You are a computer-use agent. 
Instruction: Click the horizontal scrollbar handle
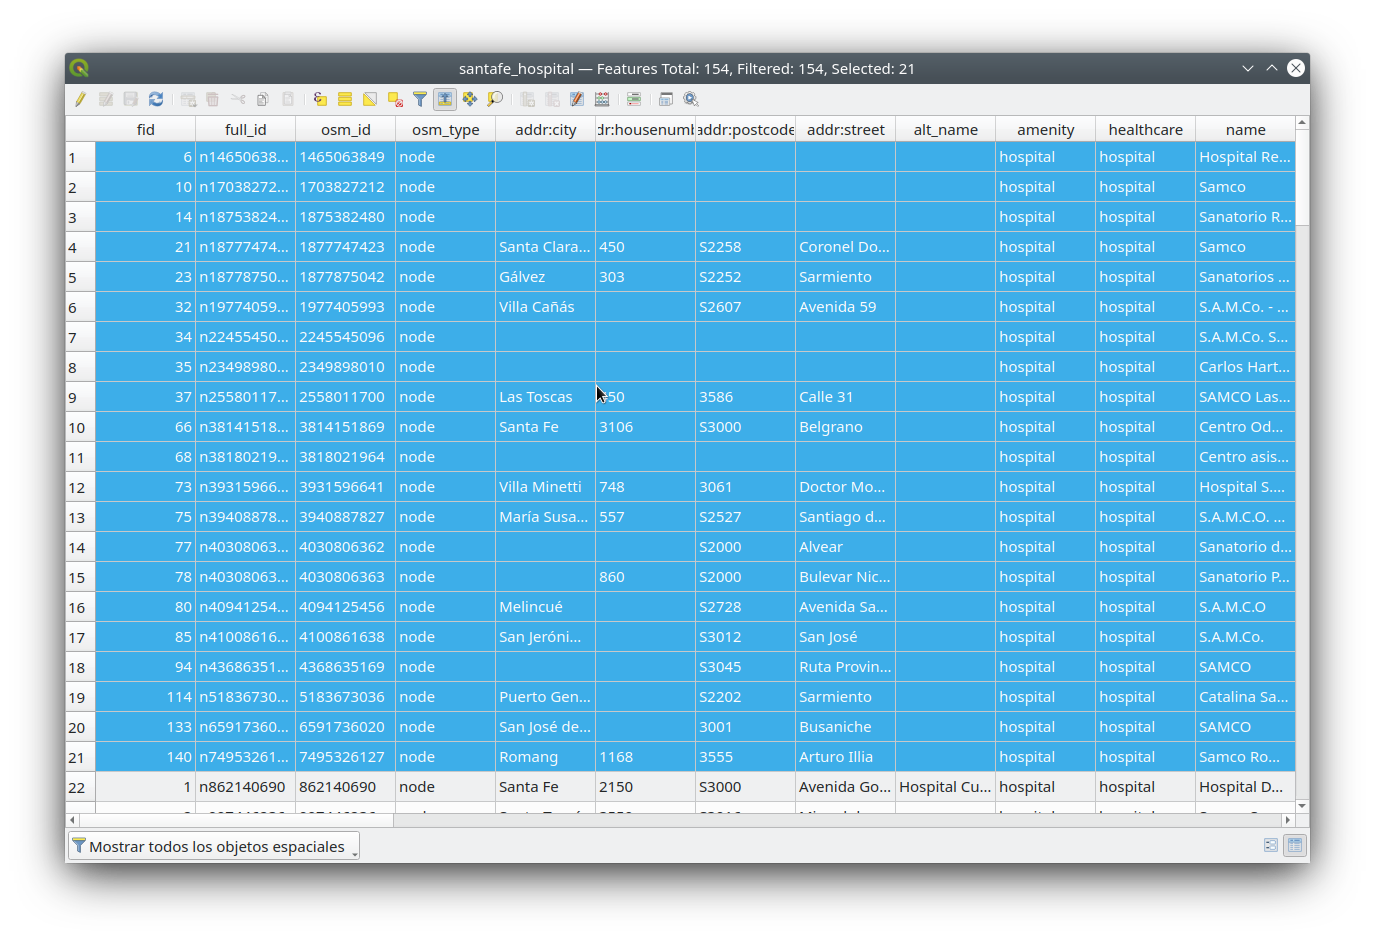click(236, 820)
